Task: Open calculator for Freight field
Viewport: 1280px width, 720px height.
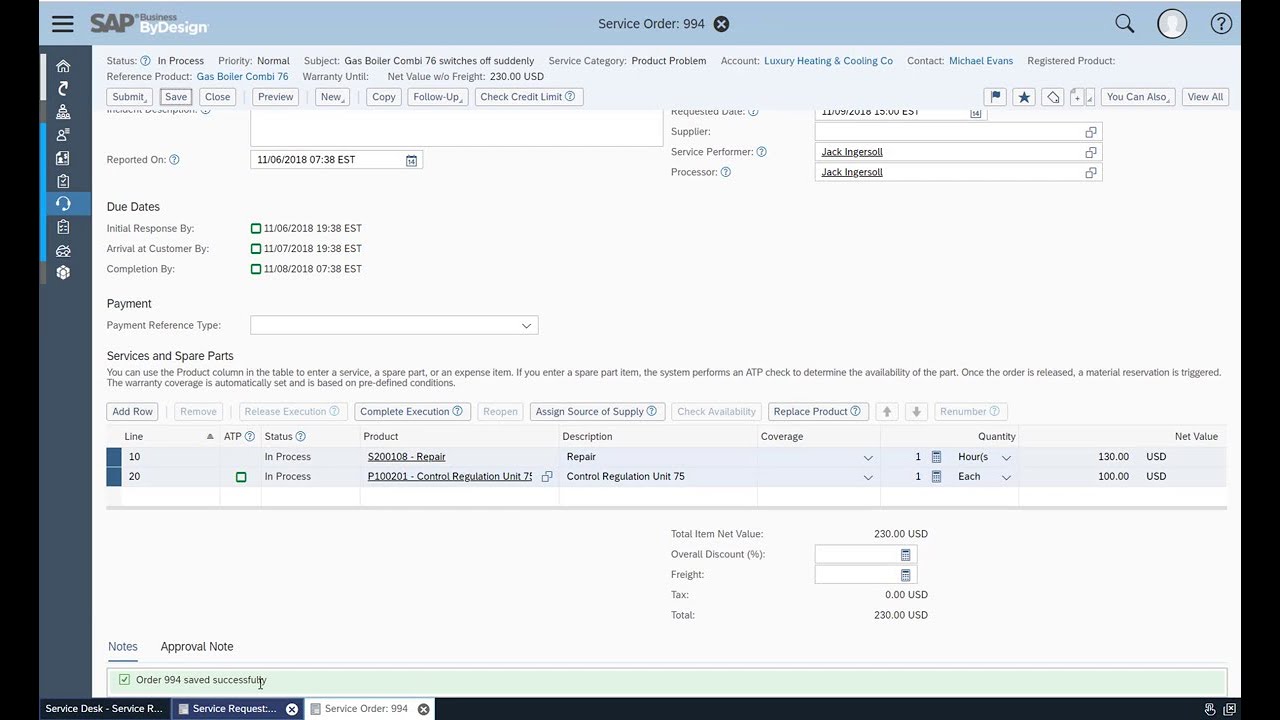Action: (x=906, y=575)
